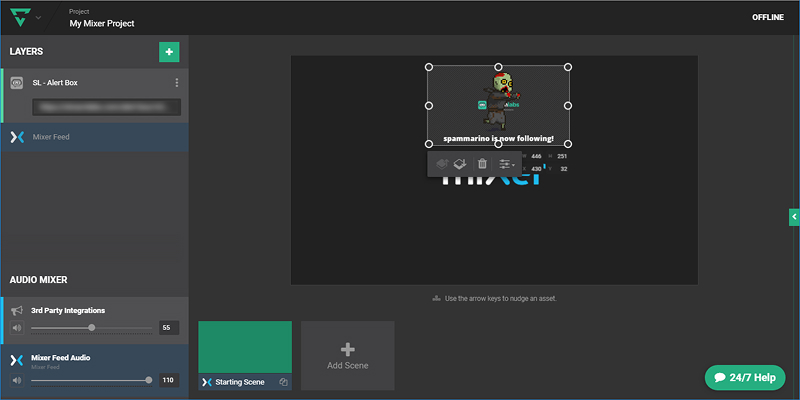The height and width of the screenshot is (400, 800).
Task: Click the Add Scene button
Action: click(x=347, y=356)
